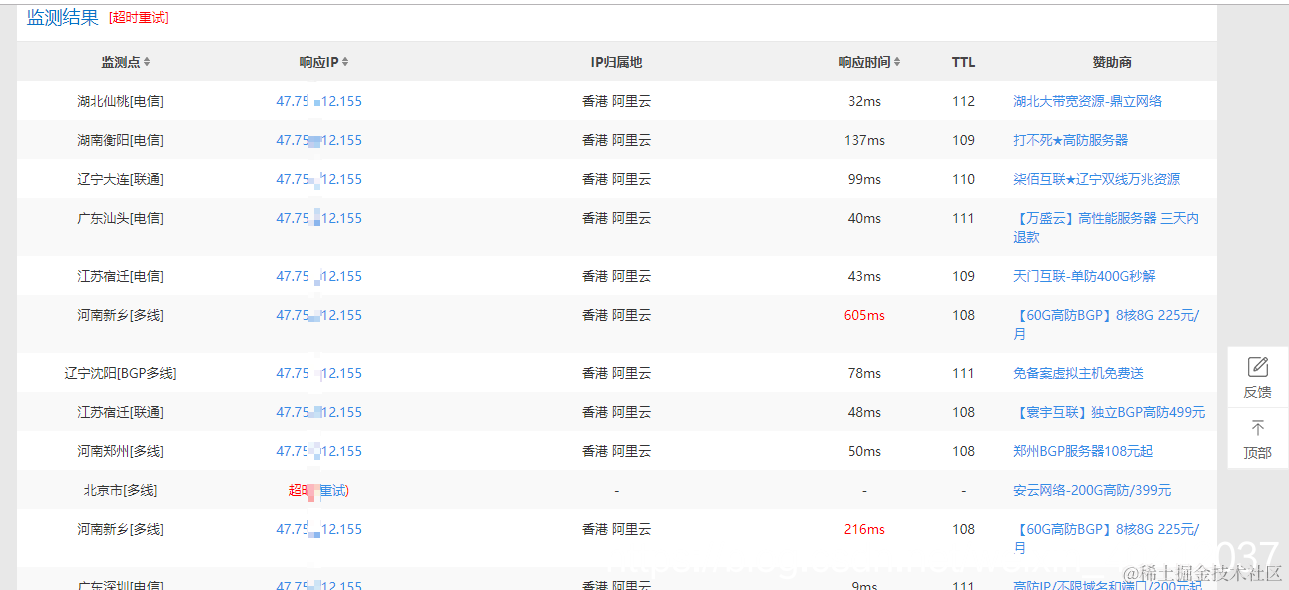Open response IP link in 湖南衡阳[电信] row
The width and height of the screenshot is (1289, 590).
pos(319,140)
